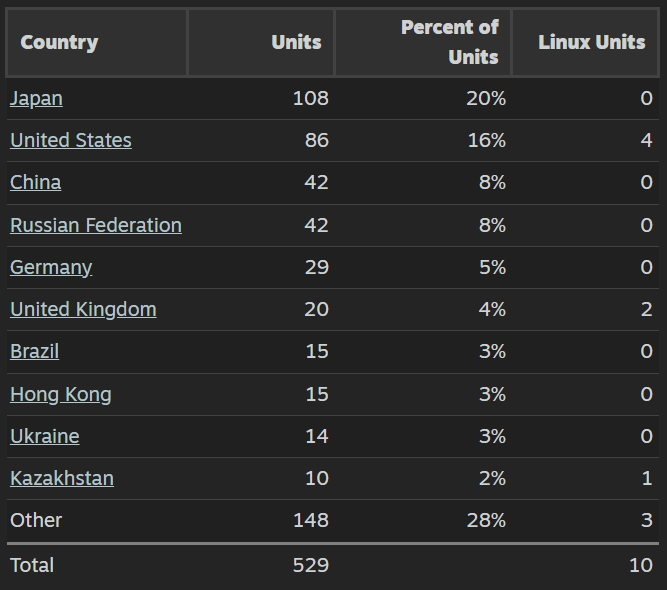Sort by the Country column header
Viewport: 667px width, 590px height.
[x=59, y=42]
